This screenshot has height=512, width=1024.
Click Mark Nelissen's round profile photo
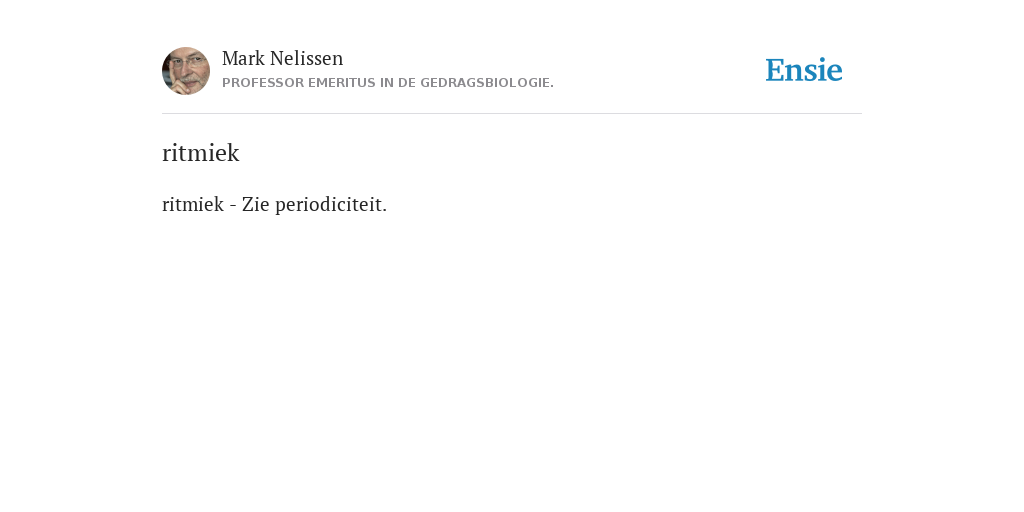[186, 71]
